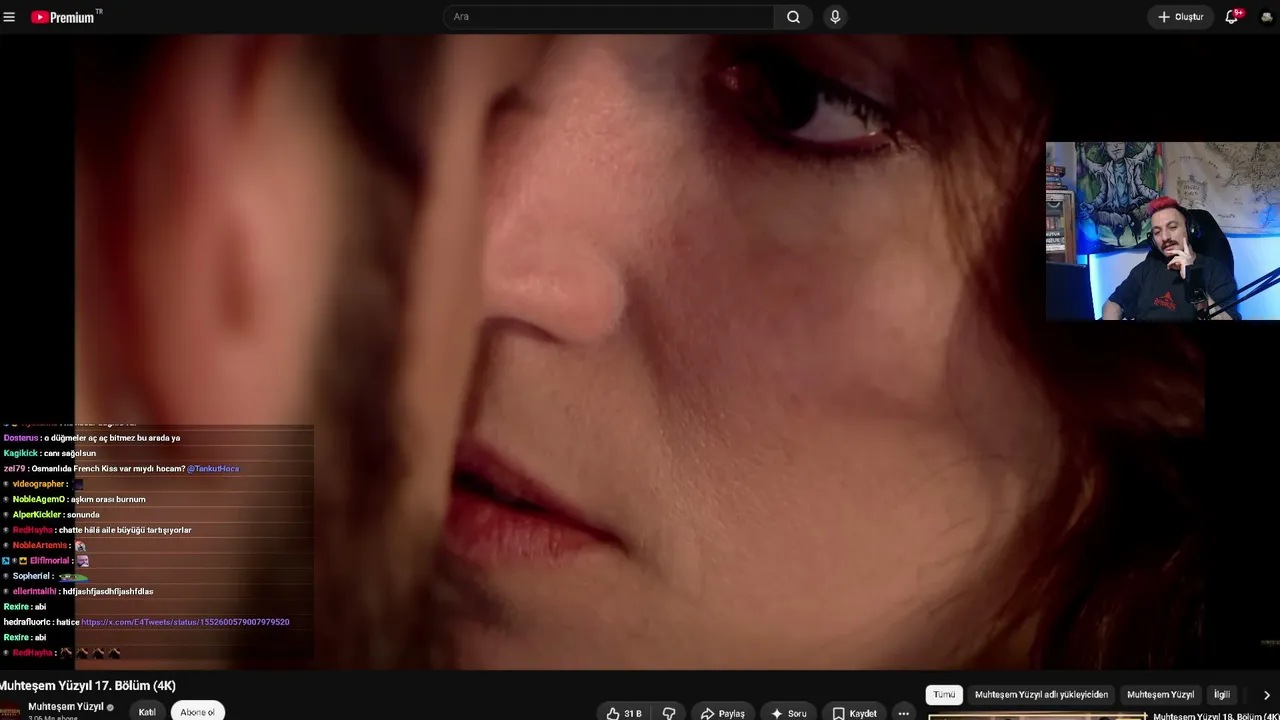Save the video with Kaydet
This screenshot has height=720, width=1280.
pos(855,713)
